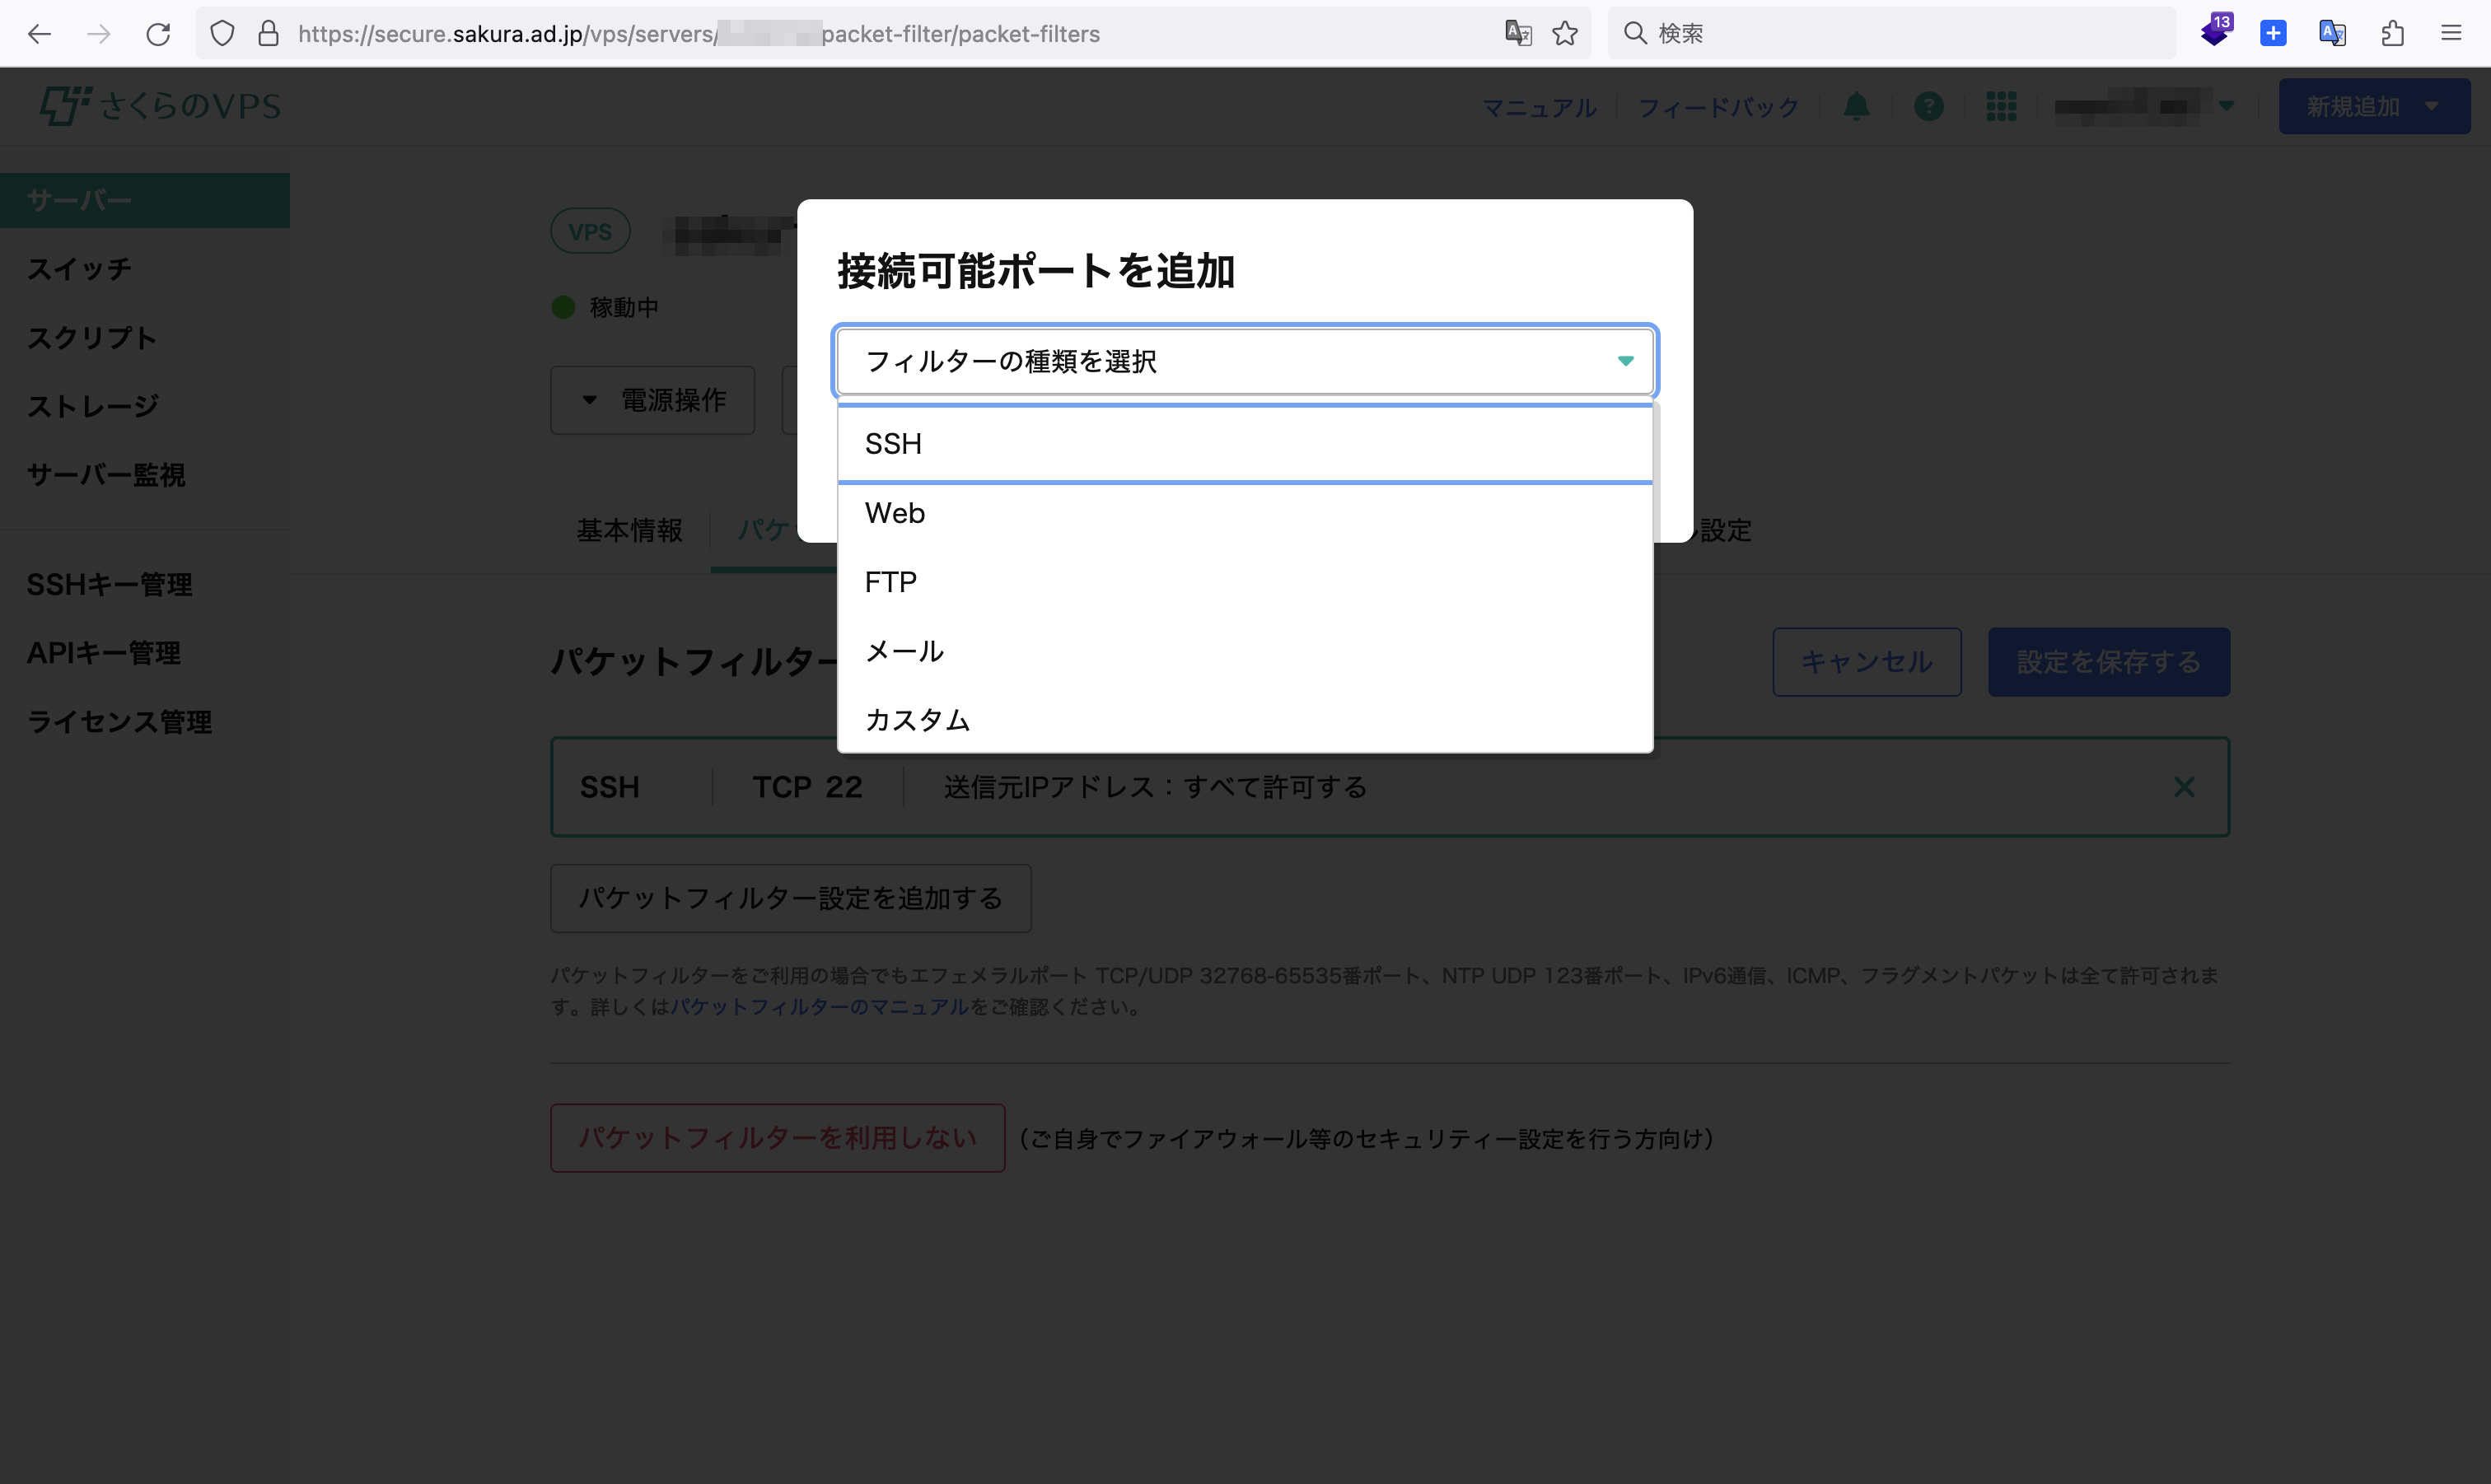
Task: Click the キャンセル button
Action: click(x=1867, y=662)
